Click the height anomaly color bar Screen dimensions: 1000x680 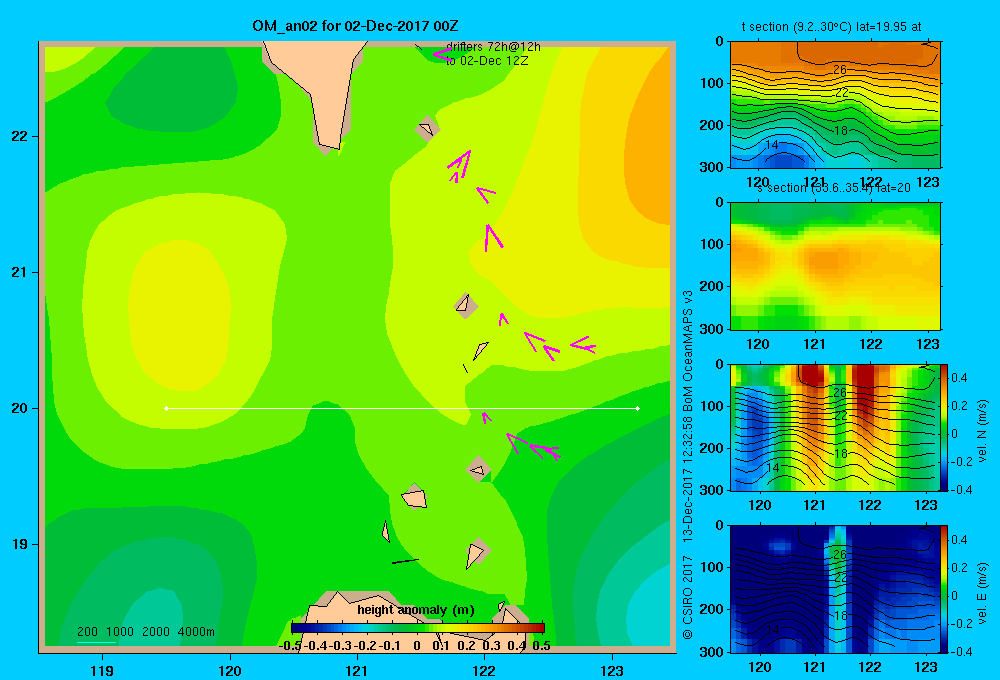[417, 628]
